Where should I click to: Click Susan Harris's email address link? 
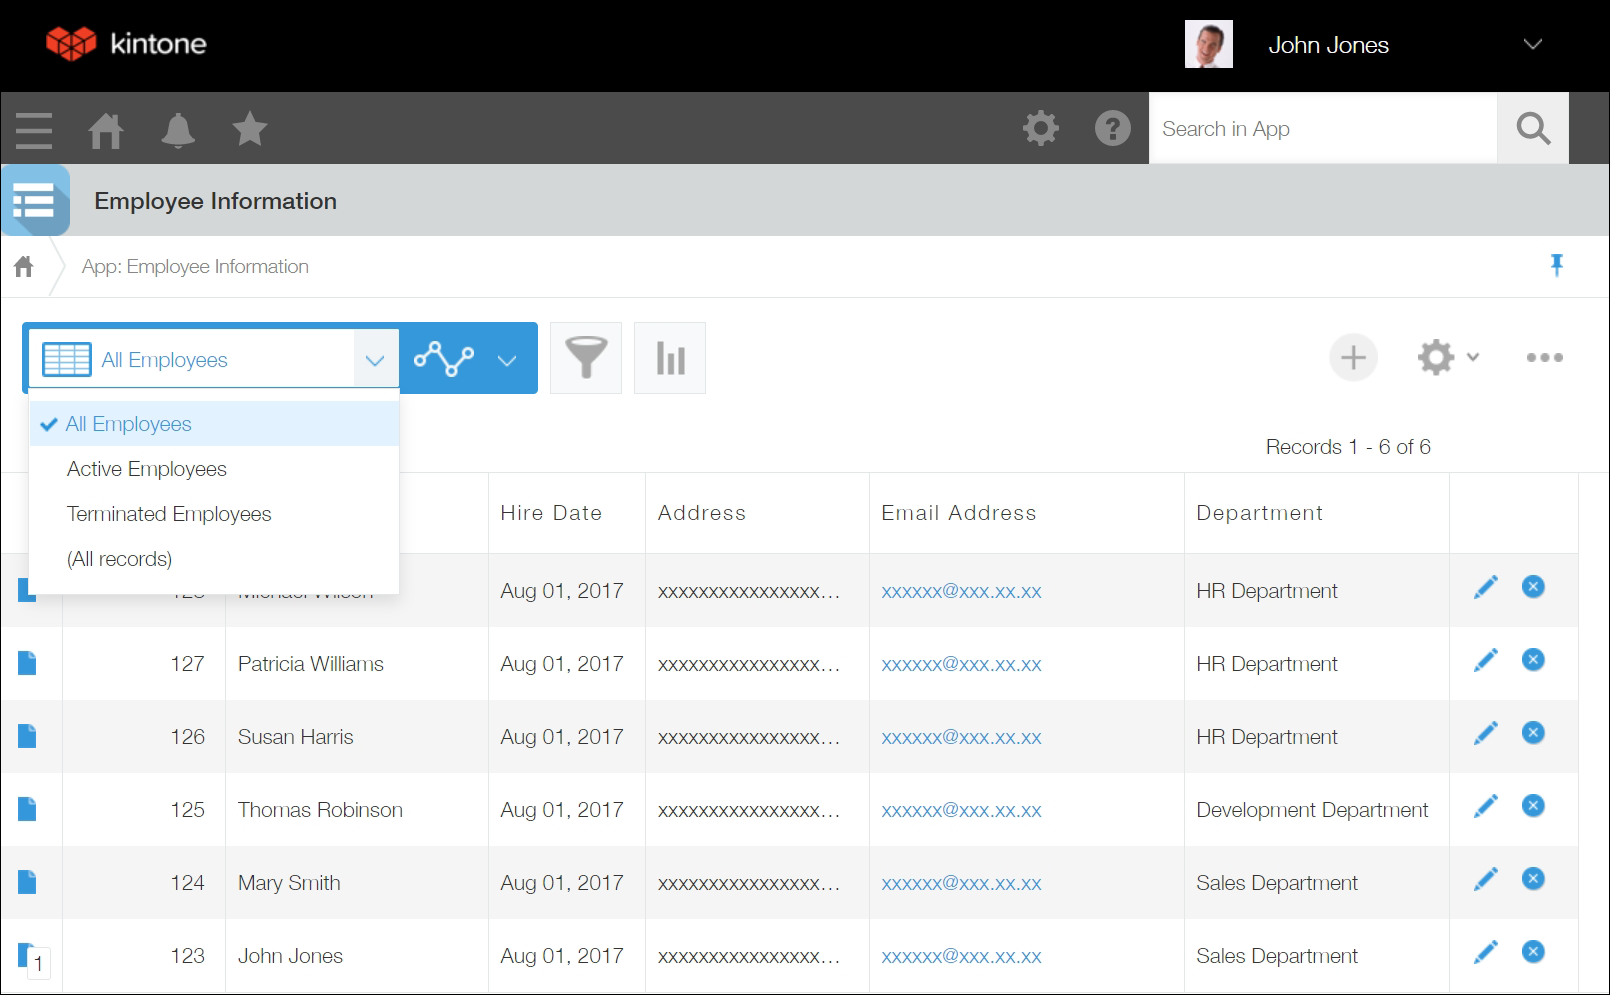pyautogui.click(x=961, y=738)
